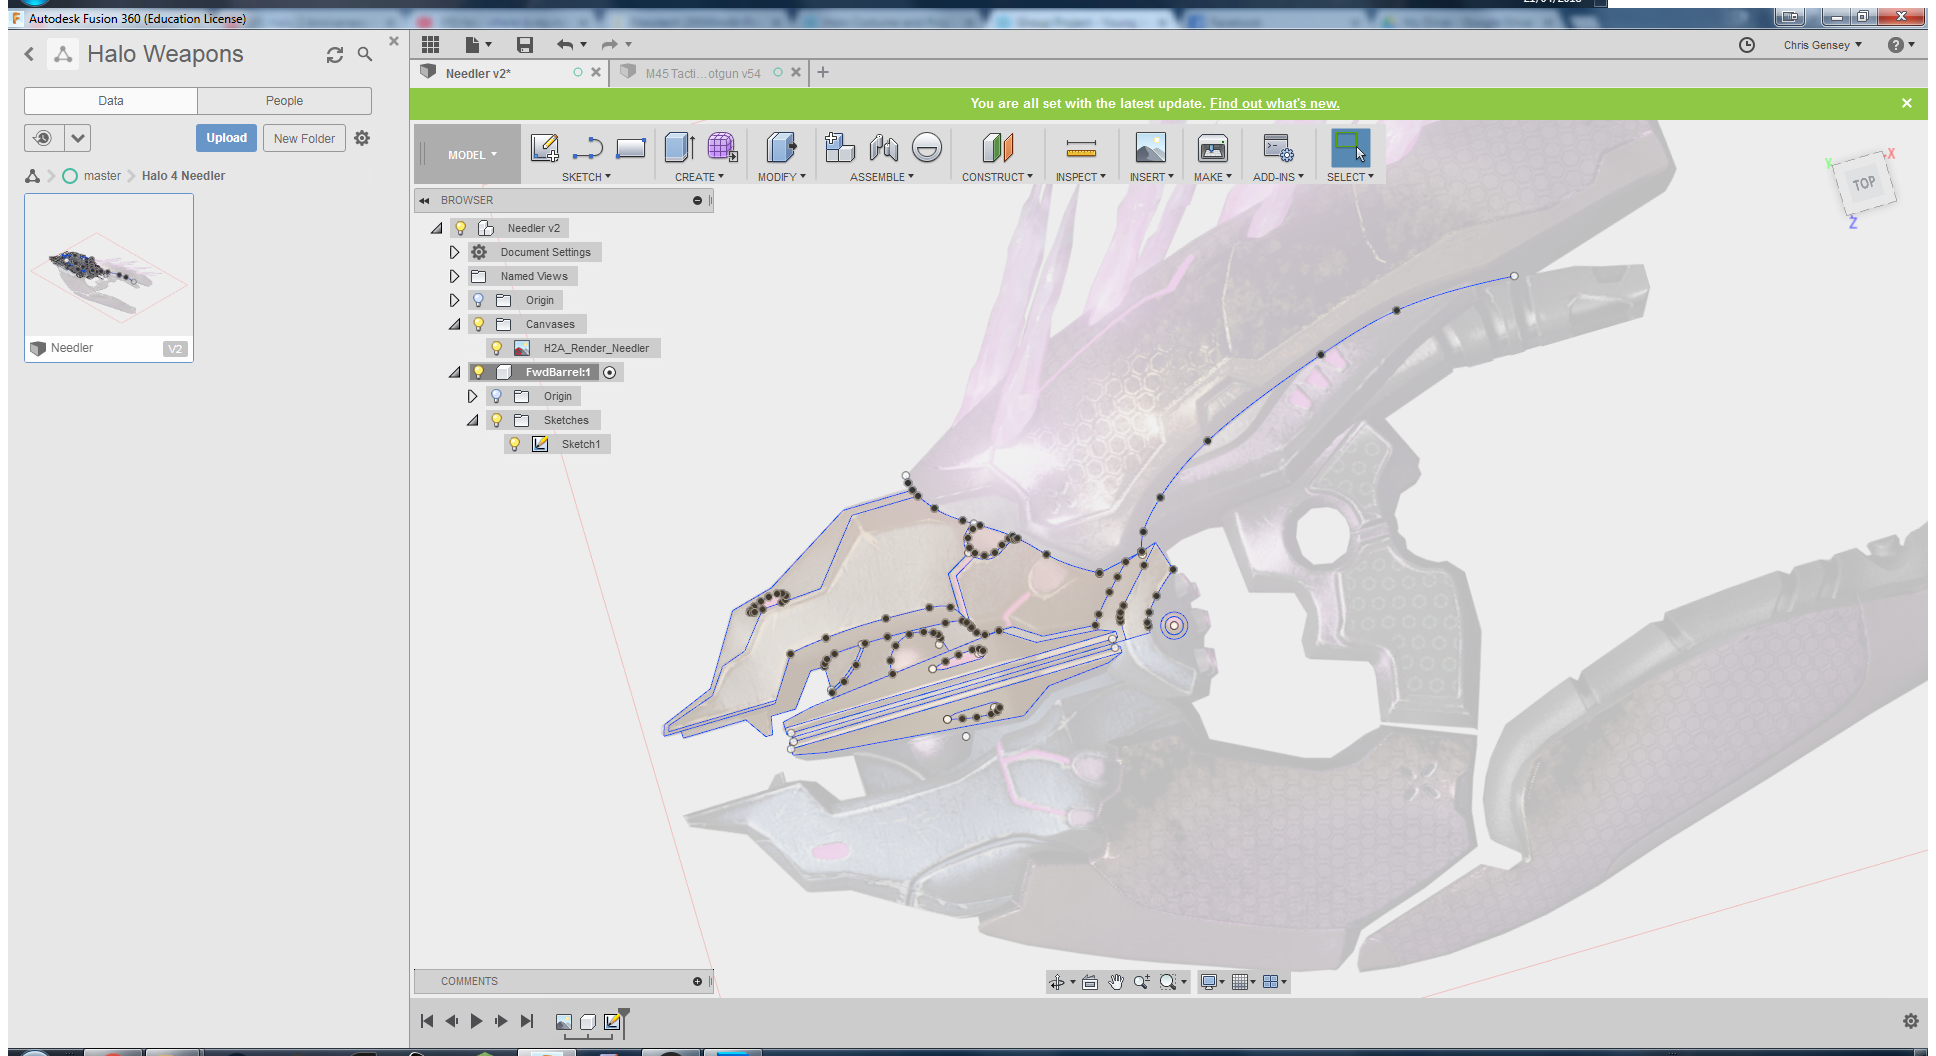Search the Halo Weapons project
This screenshot has width=1936, height=1056.
pyautogui.click(x=365, y=54)
